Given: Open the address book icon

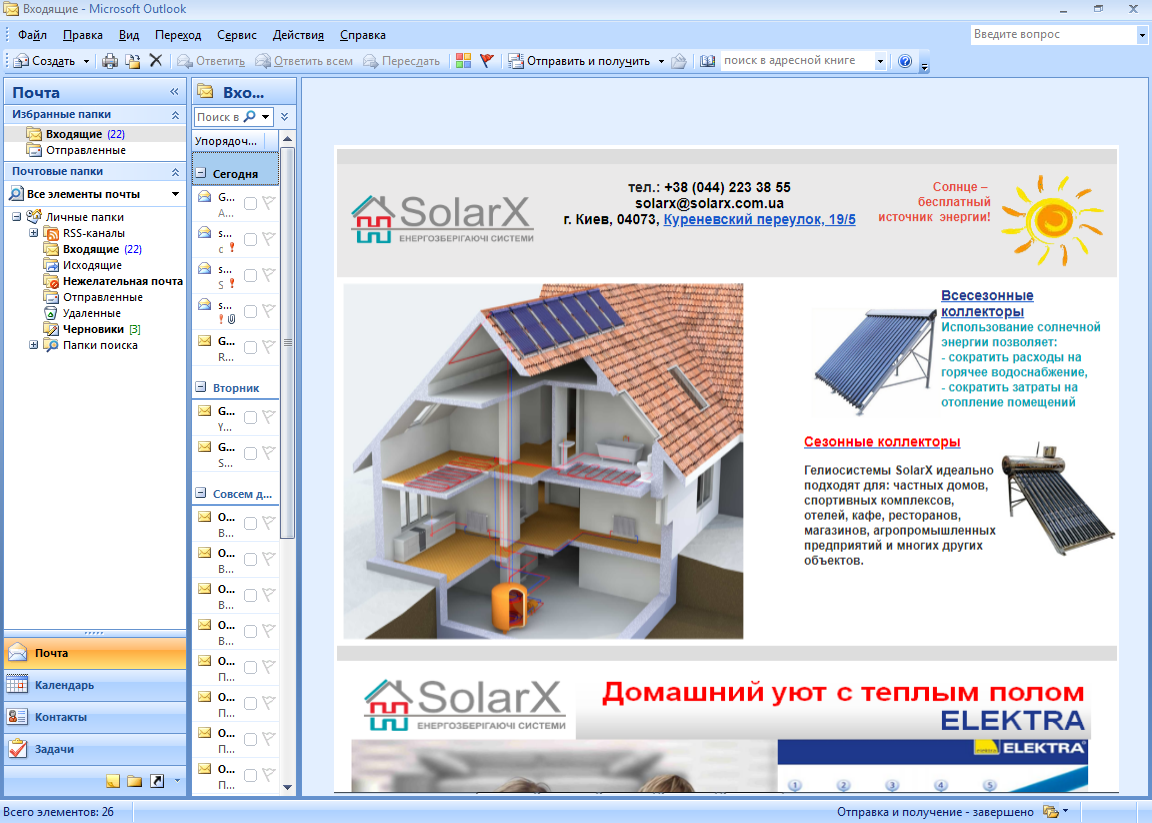Looking at the screenshot, I should coord(708,61).
